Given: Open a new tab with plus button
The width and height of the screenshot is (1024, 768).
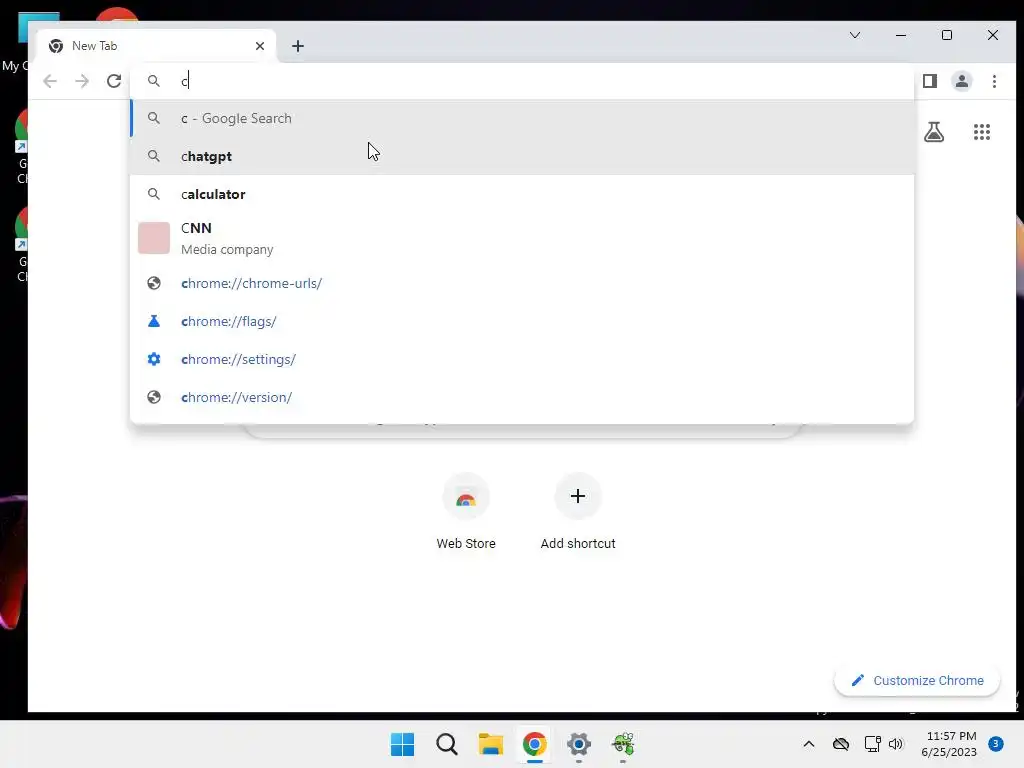Looking at the screenshot, I should pos(298,46).
